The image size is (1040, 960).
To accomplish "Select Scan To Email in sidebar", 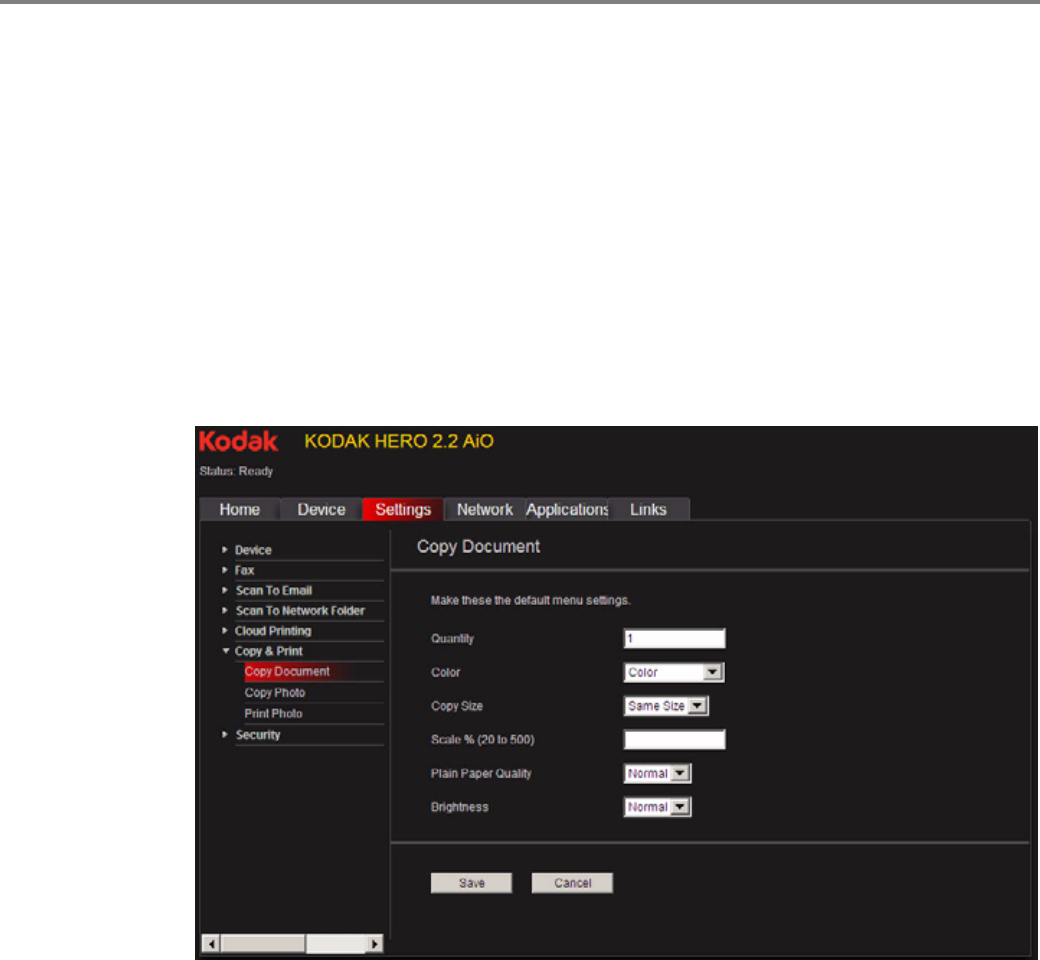I will 273,590.
